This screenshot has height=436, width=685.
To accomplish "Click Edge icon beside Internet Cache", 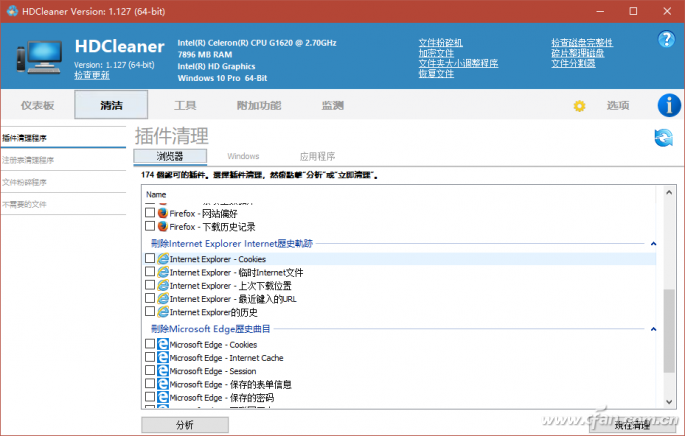I will pyautogui.click(x=163, y=357).
